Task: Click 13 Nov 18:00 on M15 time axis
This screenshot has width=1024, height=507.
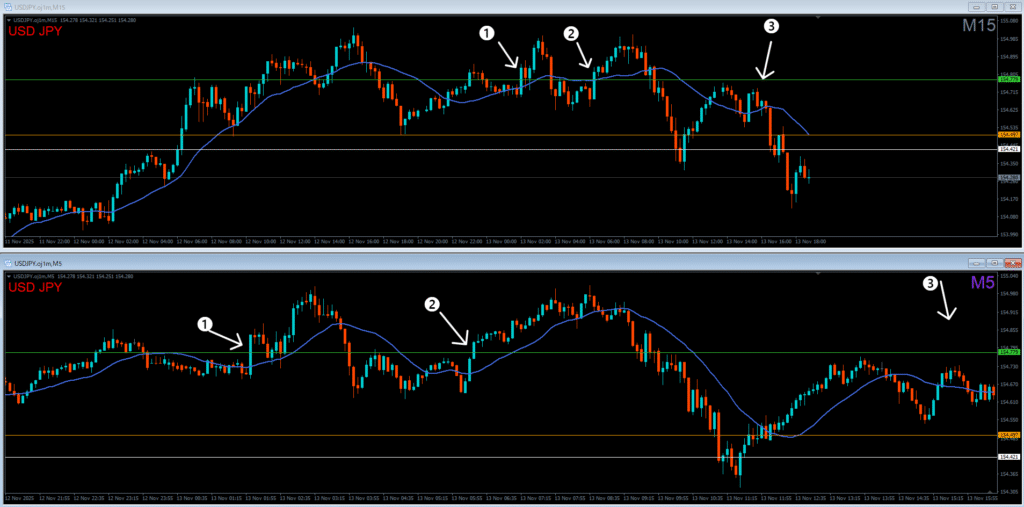Action: point(810,241)
